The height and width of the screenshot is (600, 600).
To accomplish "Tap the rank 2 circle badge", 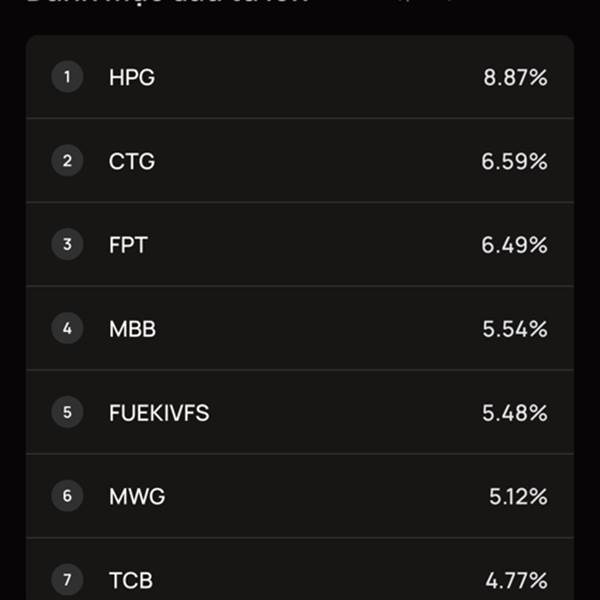I will (x=67, y=161).
